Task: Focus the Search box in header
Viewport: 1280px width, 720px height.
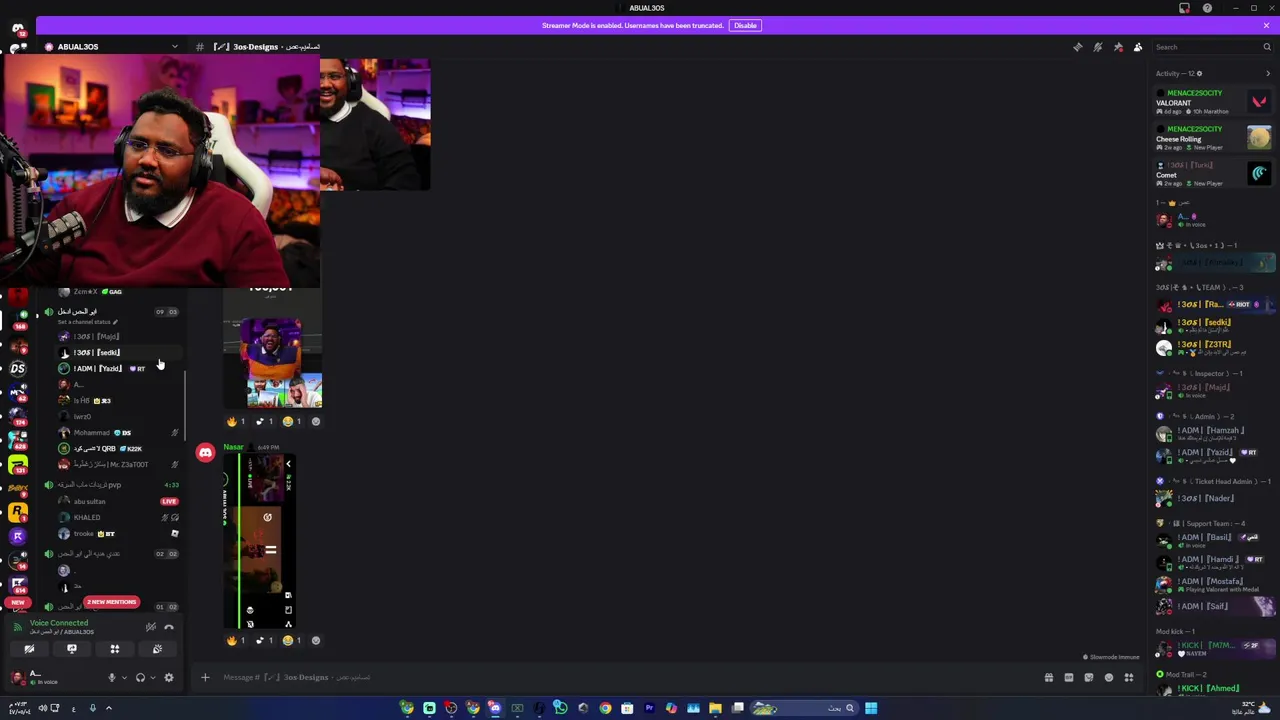Action: [1211, 47]
